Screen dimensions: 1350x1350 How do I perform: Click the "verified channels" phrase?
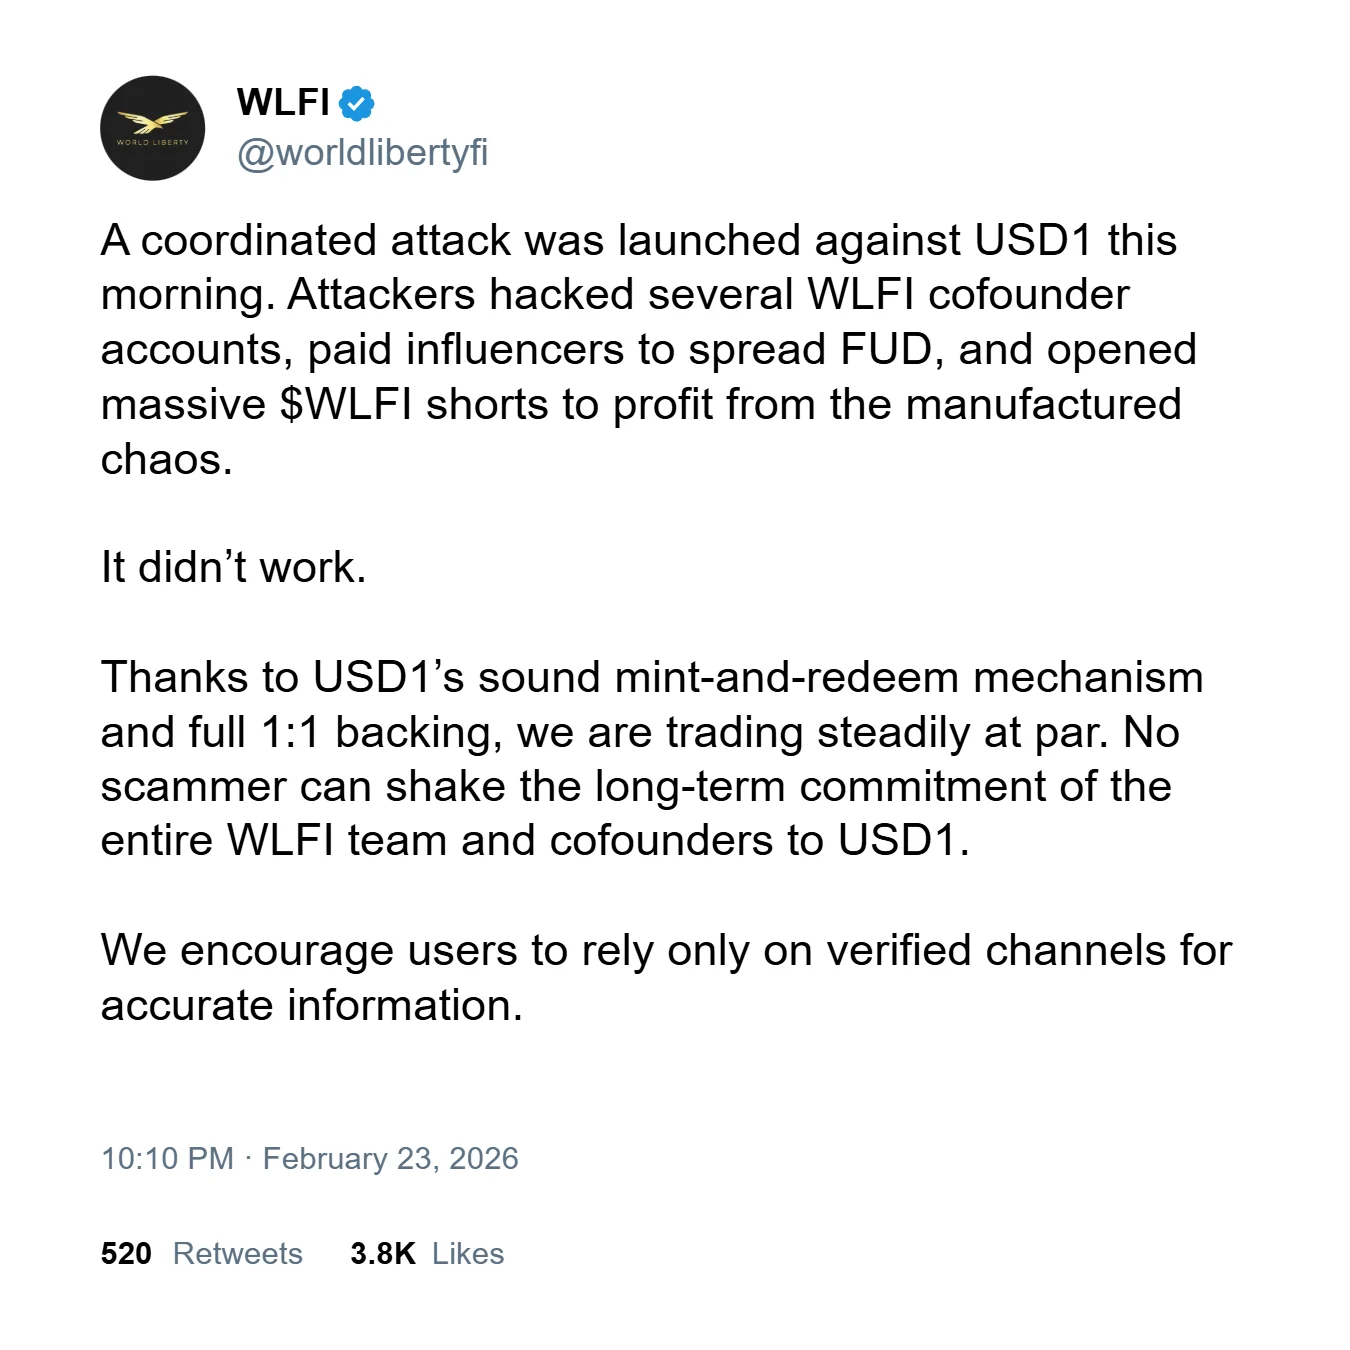click(x=996, y=950)
